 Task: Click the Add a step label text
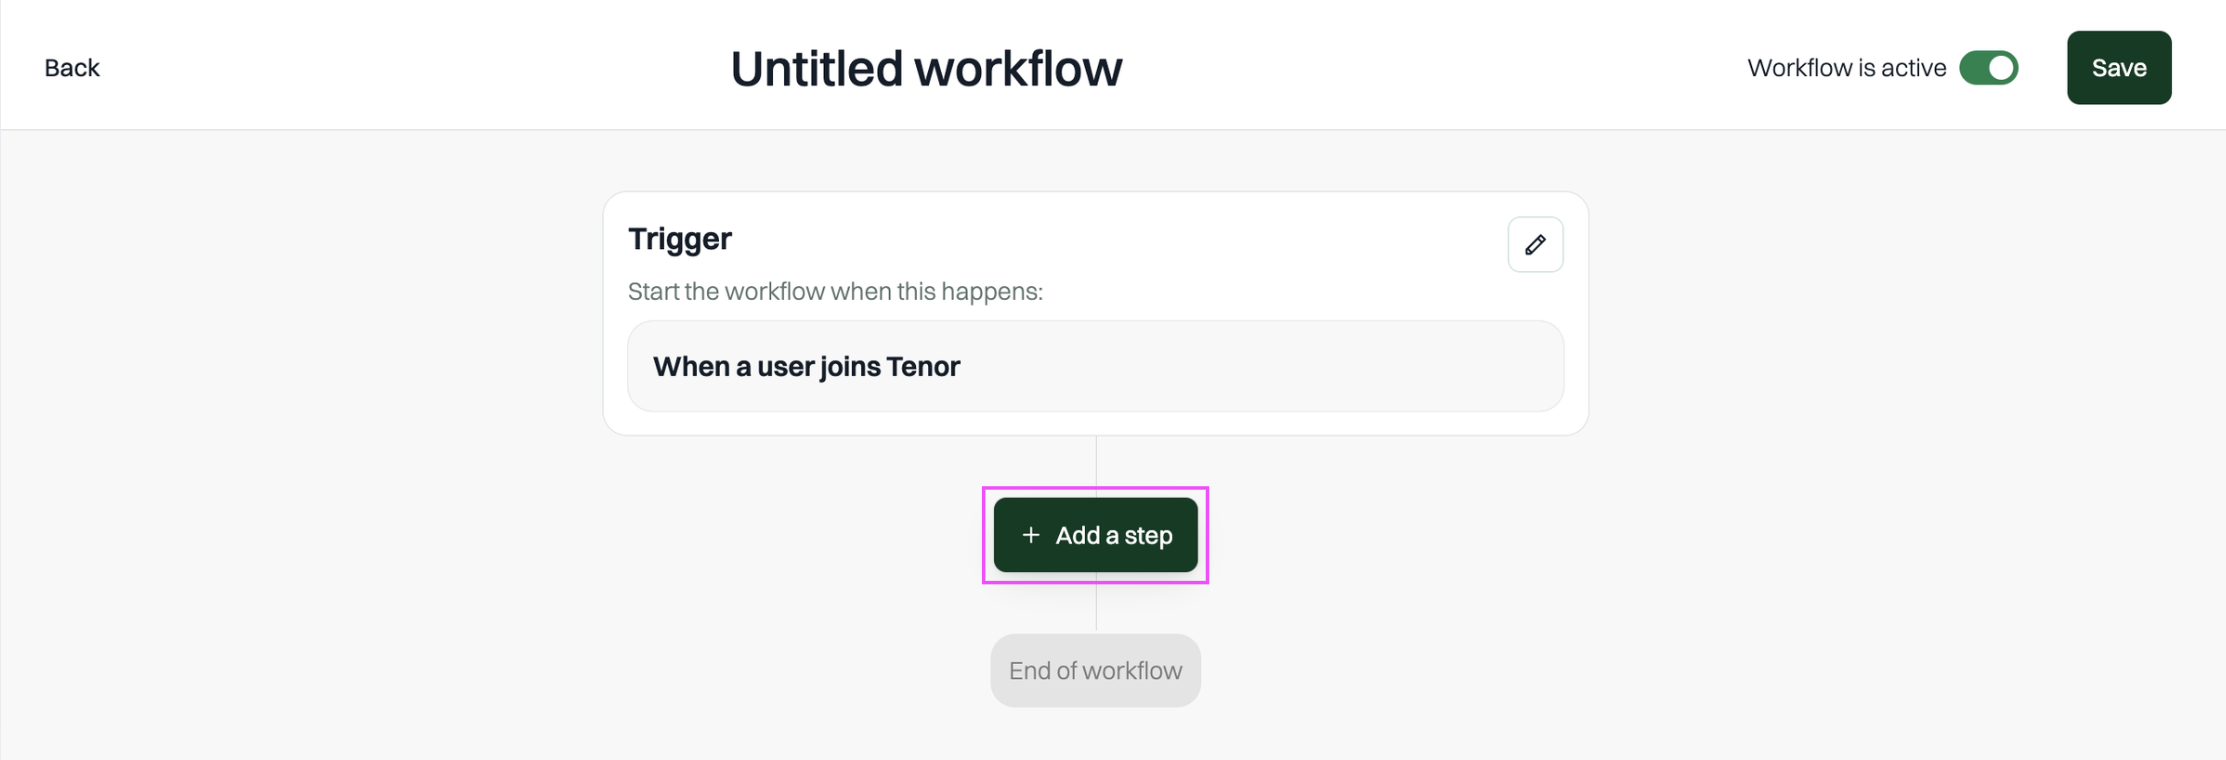coord(1114,535)
